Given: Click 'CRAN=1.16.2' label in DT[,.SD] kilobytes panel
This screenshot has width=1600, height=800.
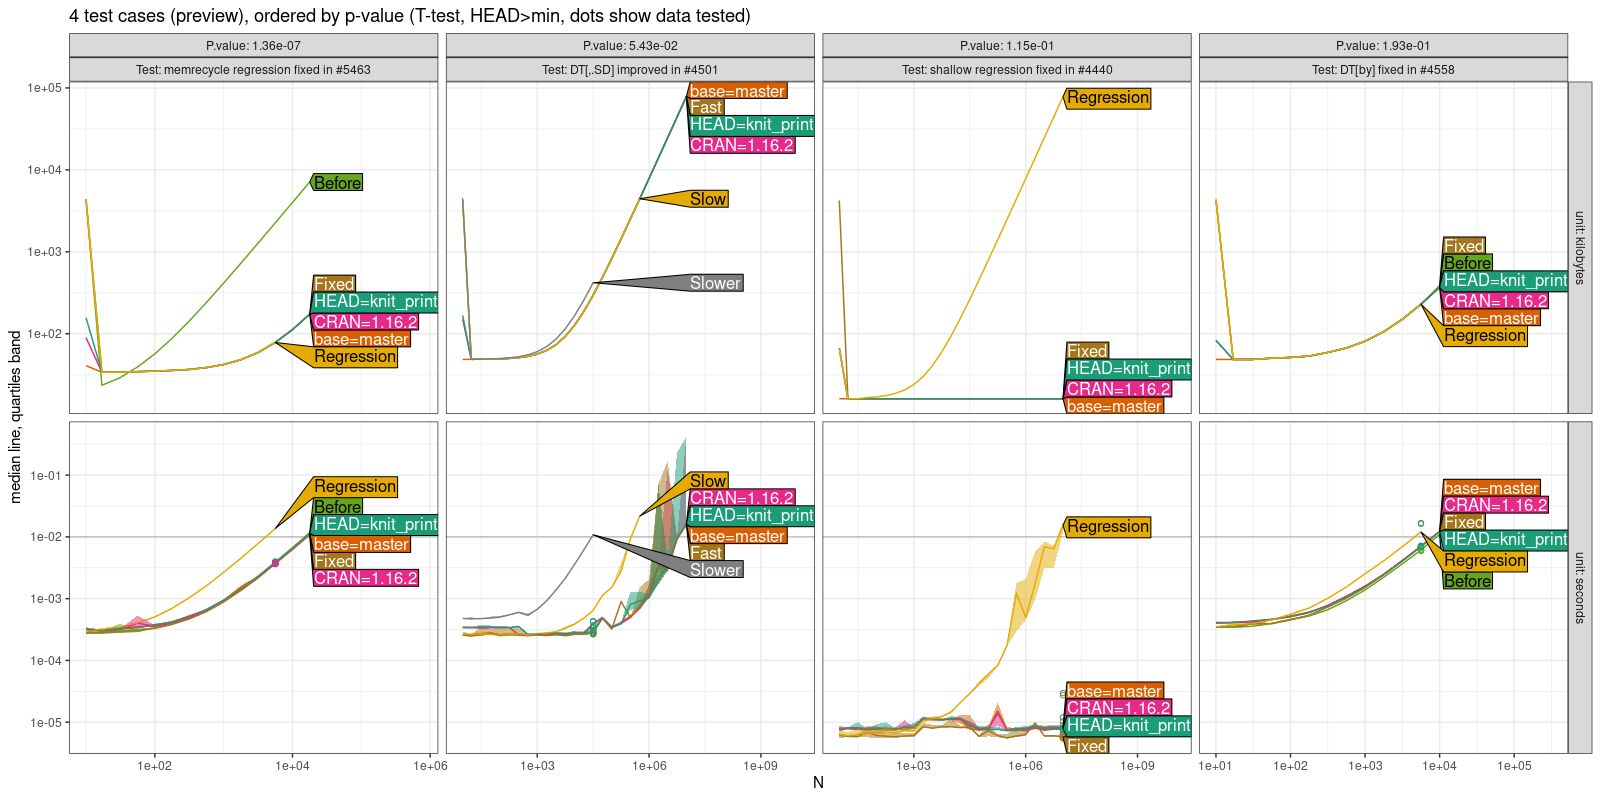Looking at the screenshot, I should (742, 145).
